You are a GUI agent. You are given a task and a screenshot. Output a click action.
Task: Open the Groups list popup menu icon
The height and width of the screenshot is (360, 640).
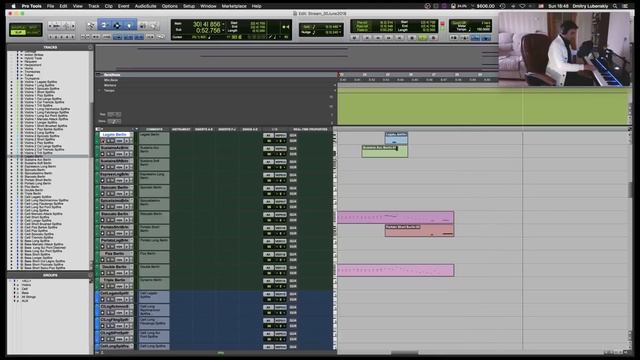click(x=90, y=275)
